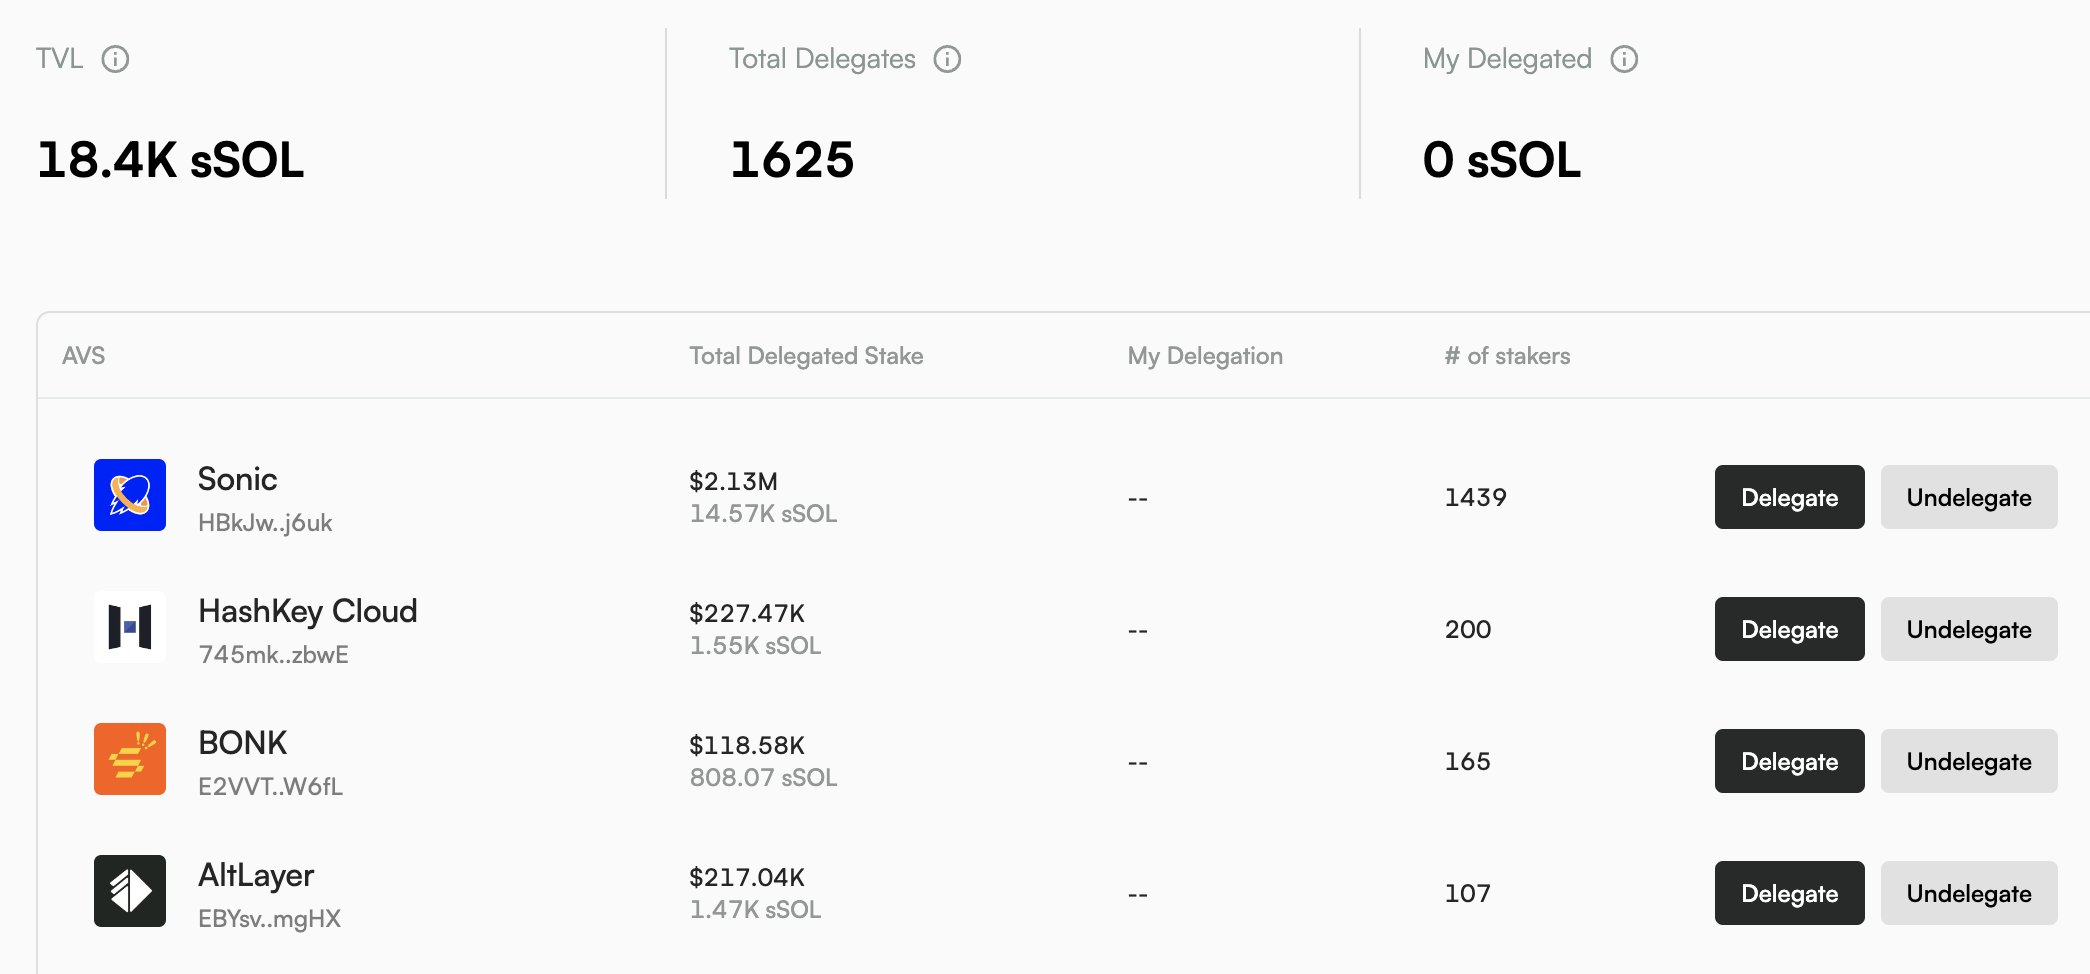Click the 1.47K sSOL amount
The height and width of the screenshot is (974, 2090).
[755, 910]
